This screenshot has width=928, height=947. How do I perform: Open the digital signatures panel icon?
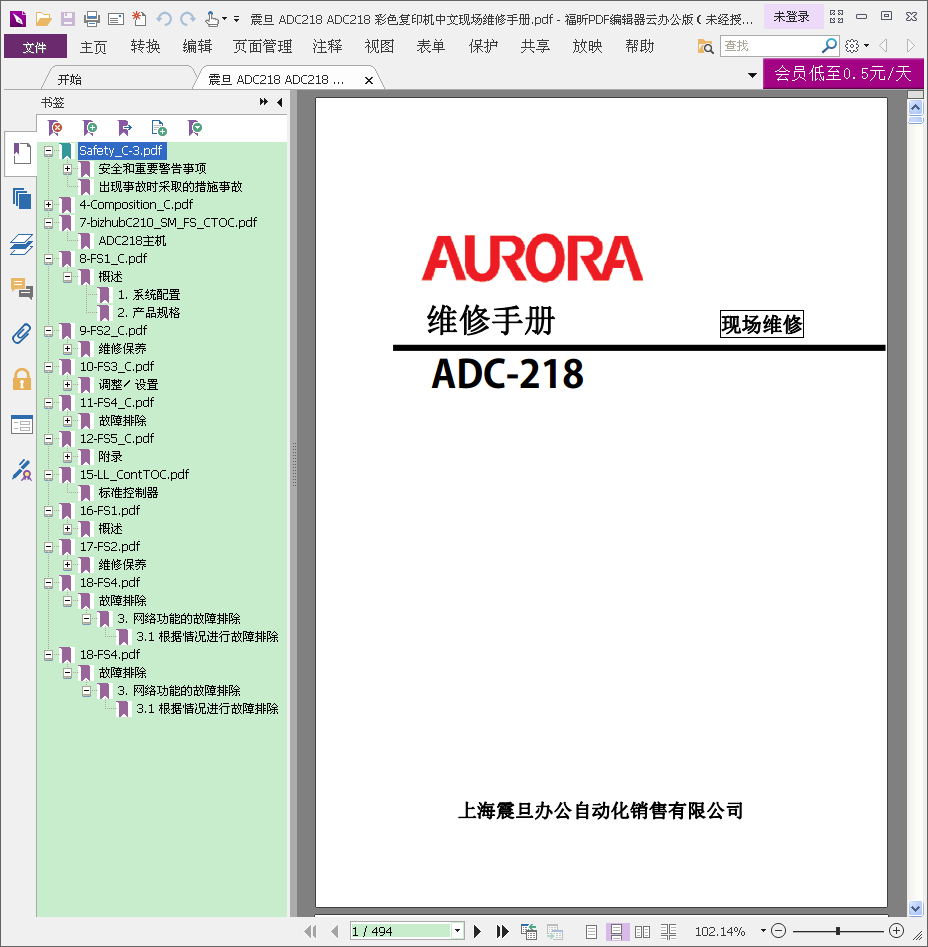tap(22, 470)
